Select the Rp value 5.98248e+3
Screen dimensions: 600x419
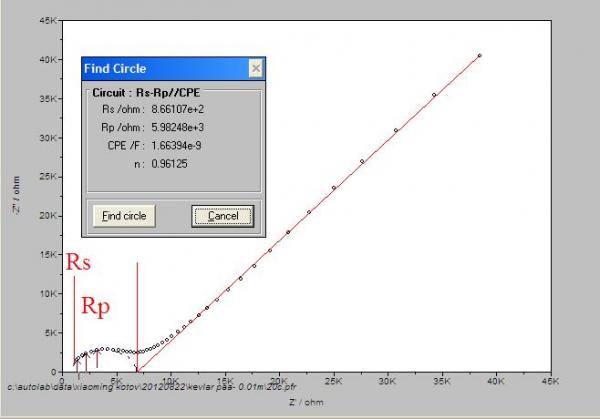tap(178, 127)
